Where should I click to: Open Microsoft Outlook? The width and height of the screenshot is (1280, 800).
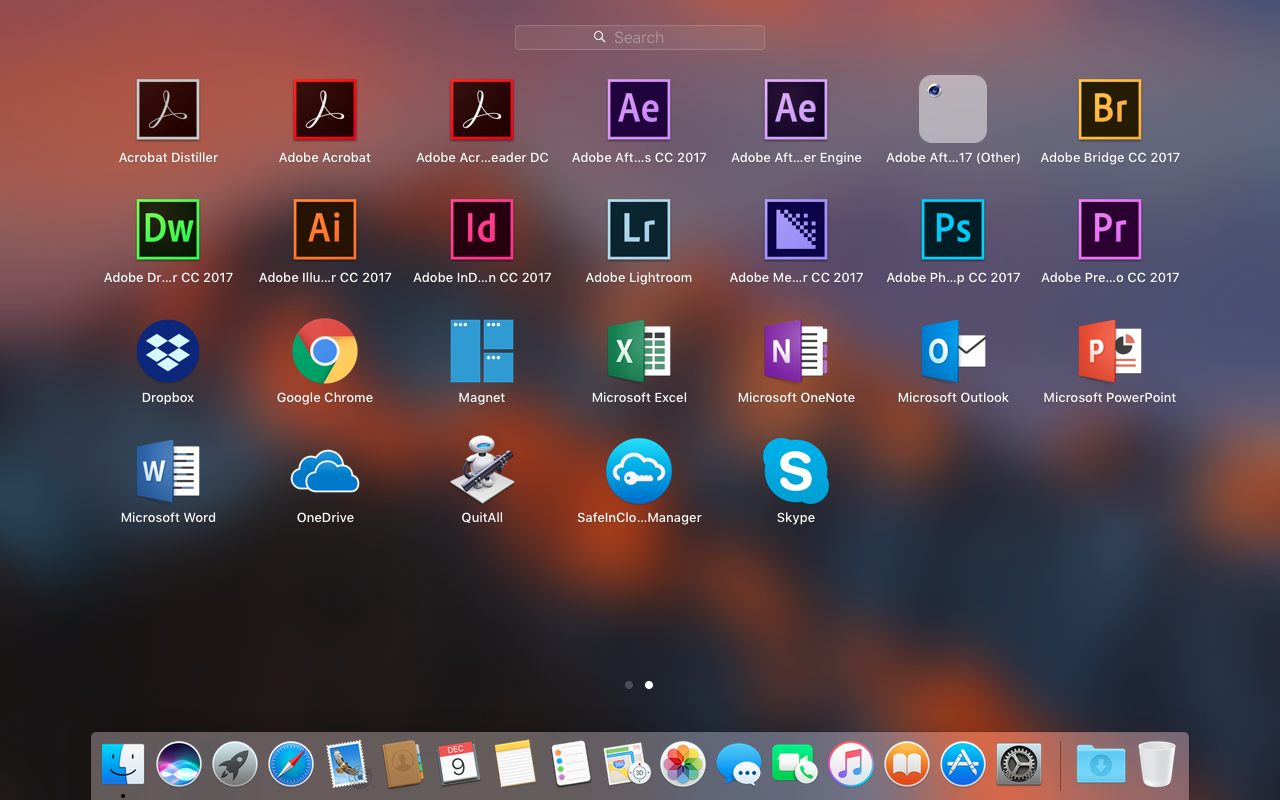click(953, 351)
